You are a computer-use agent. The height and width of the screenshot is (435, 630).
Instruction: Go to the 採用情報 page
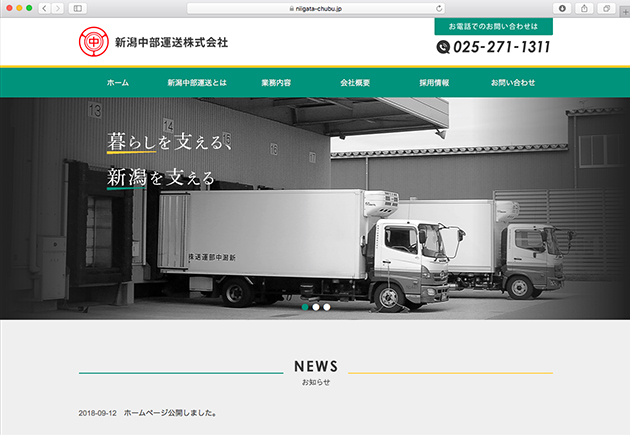click(434, 83)
